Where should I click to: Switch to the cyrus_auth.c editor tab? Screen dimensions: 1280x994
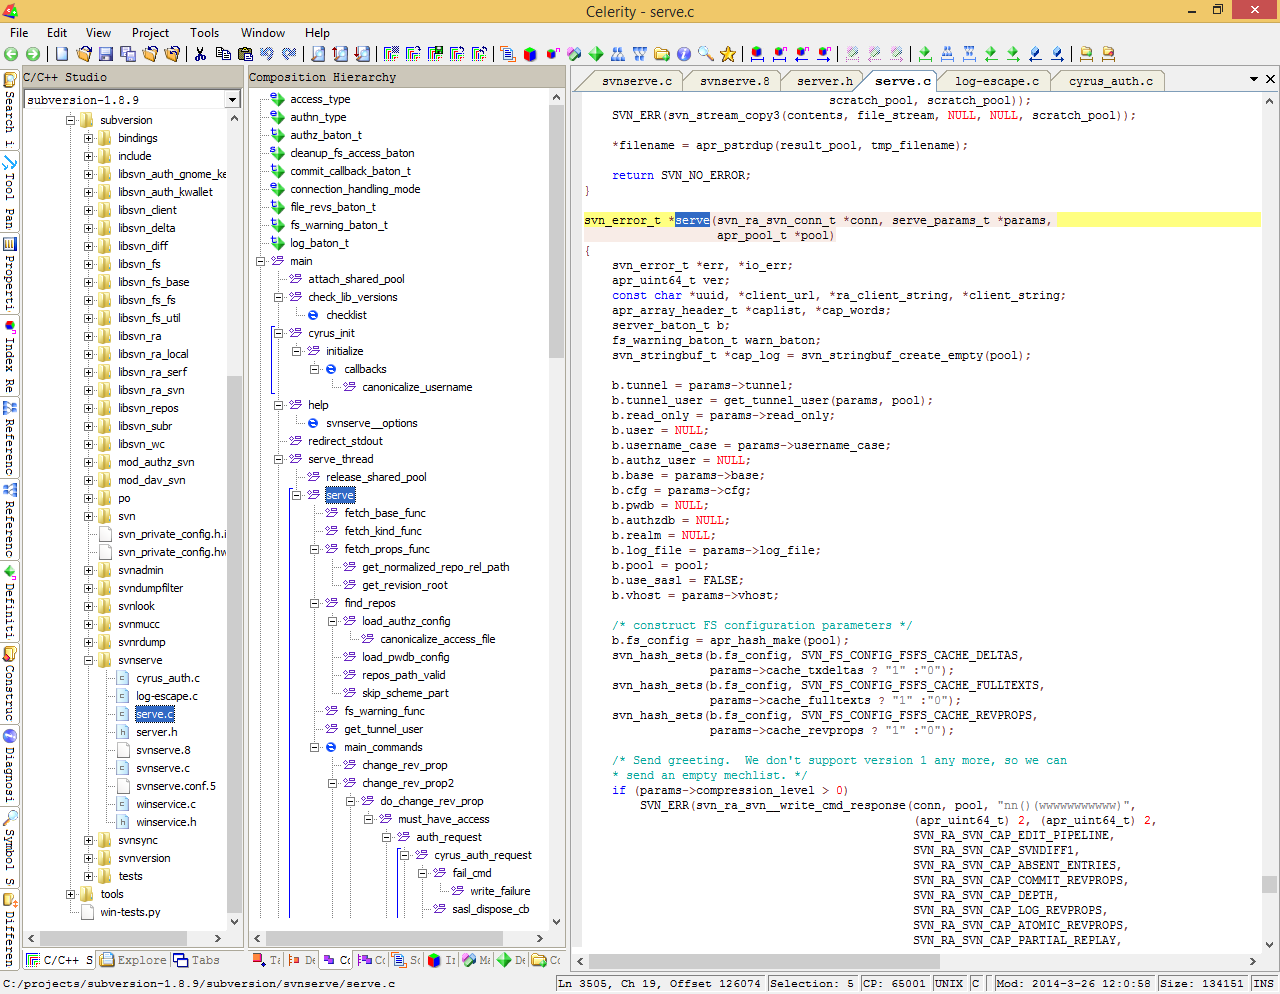coord(1110,81)
